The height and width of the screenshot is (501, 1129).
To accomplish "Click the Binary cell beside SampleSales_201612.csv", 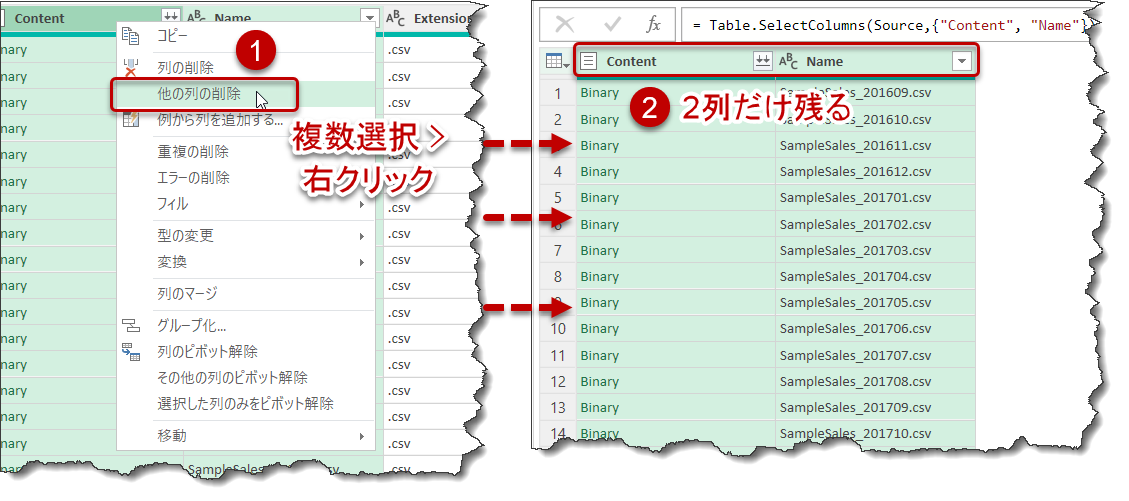I will coord(675,172).
